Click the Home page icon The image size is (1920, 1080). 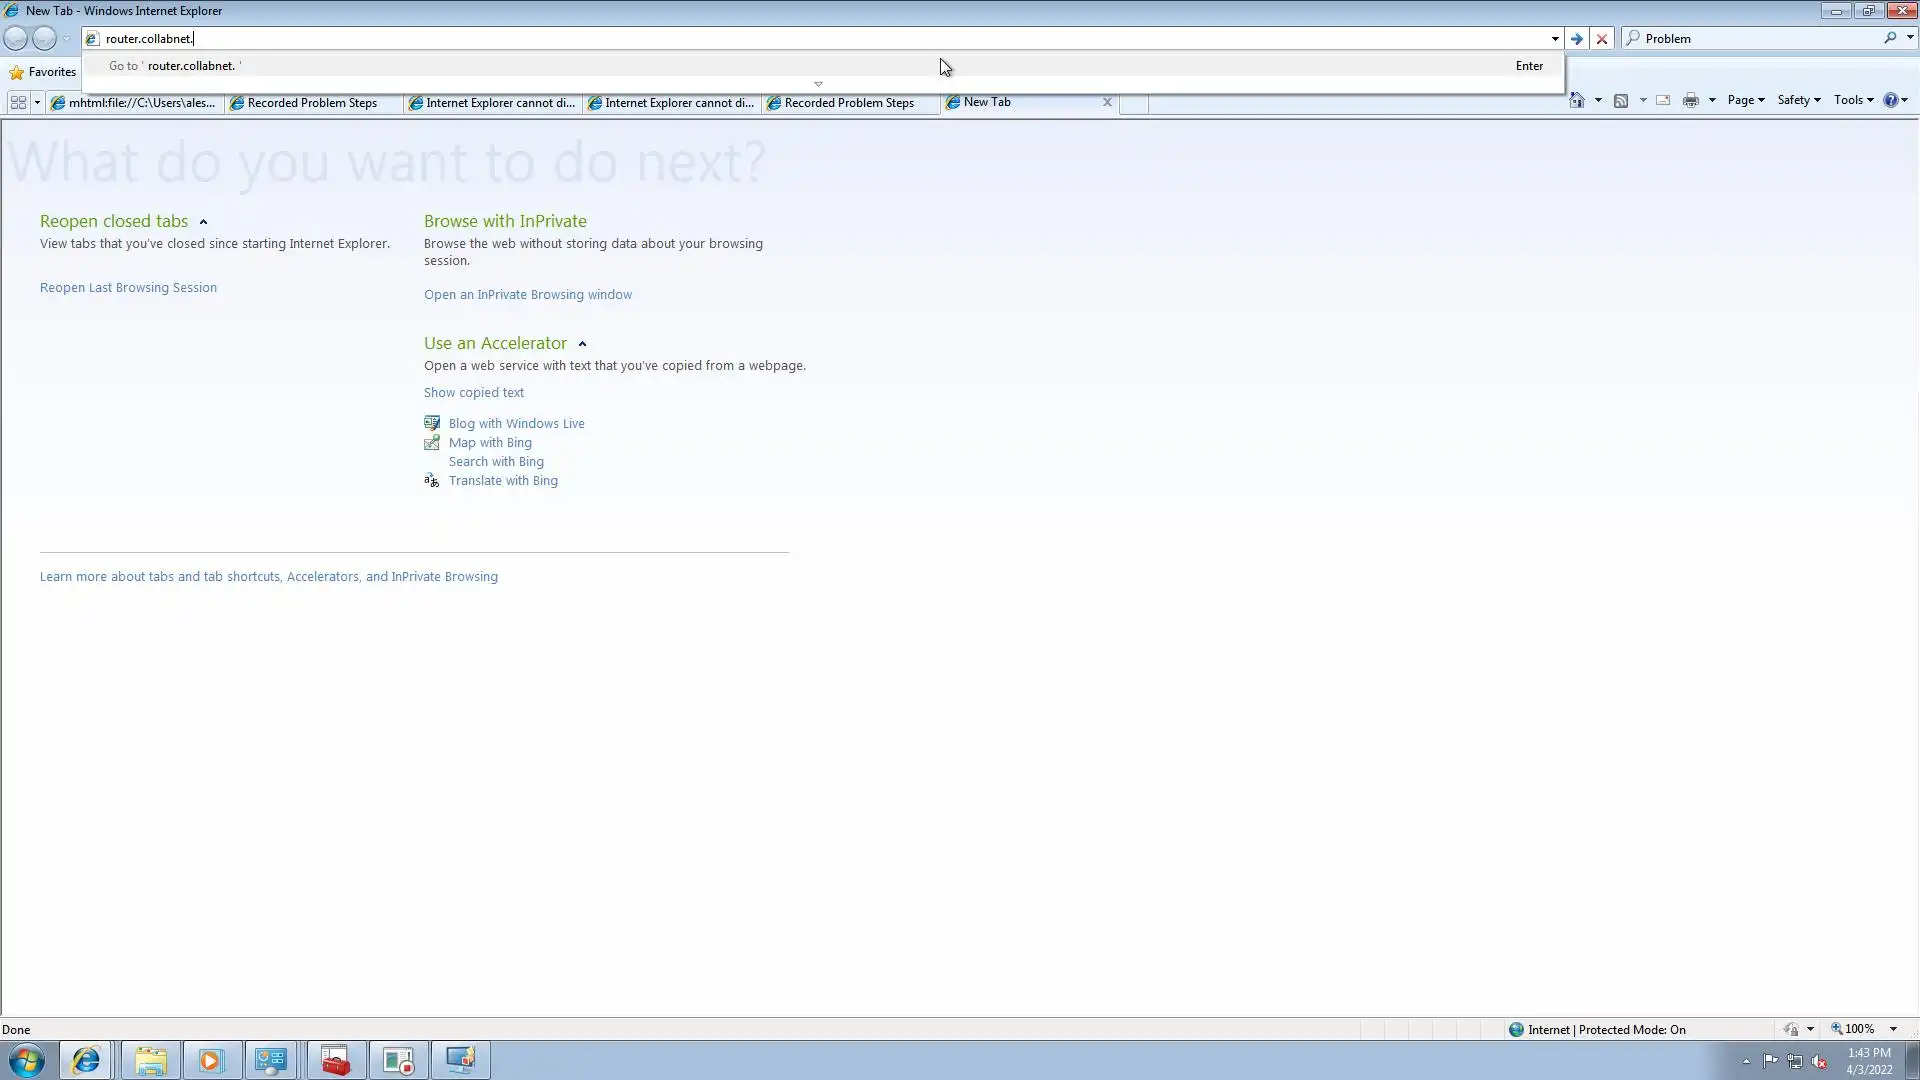(1577, 100)
